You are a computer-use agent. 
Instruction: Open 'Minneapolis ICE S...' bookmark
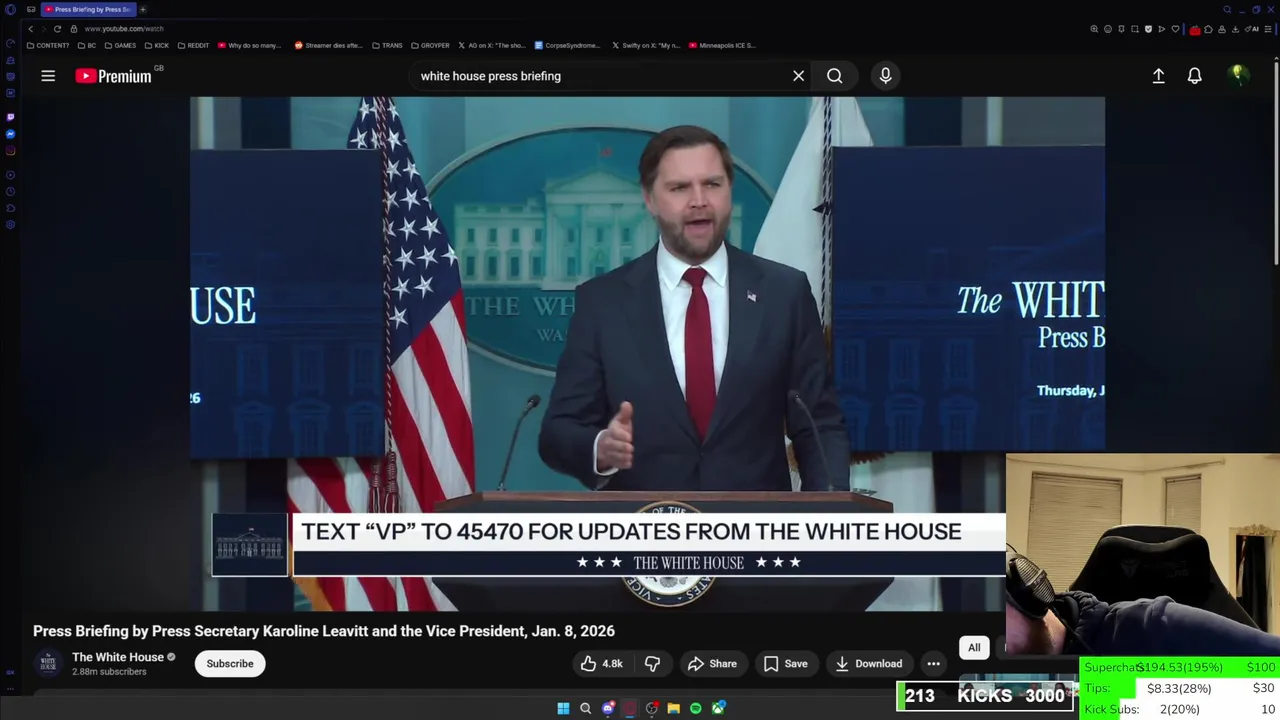tap(722, 45)
